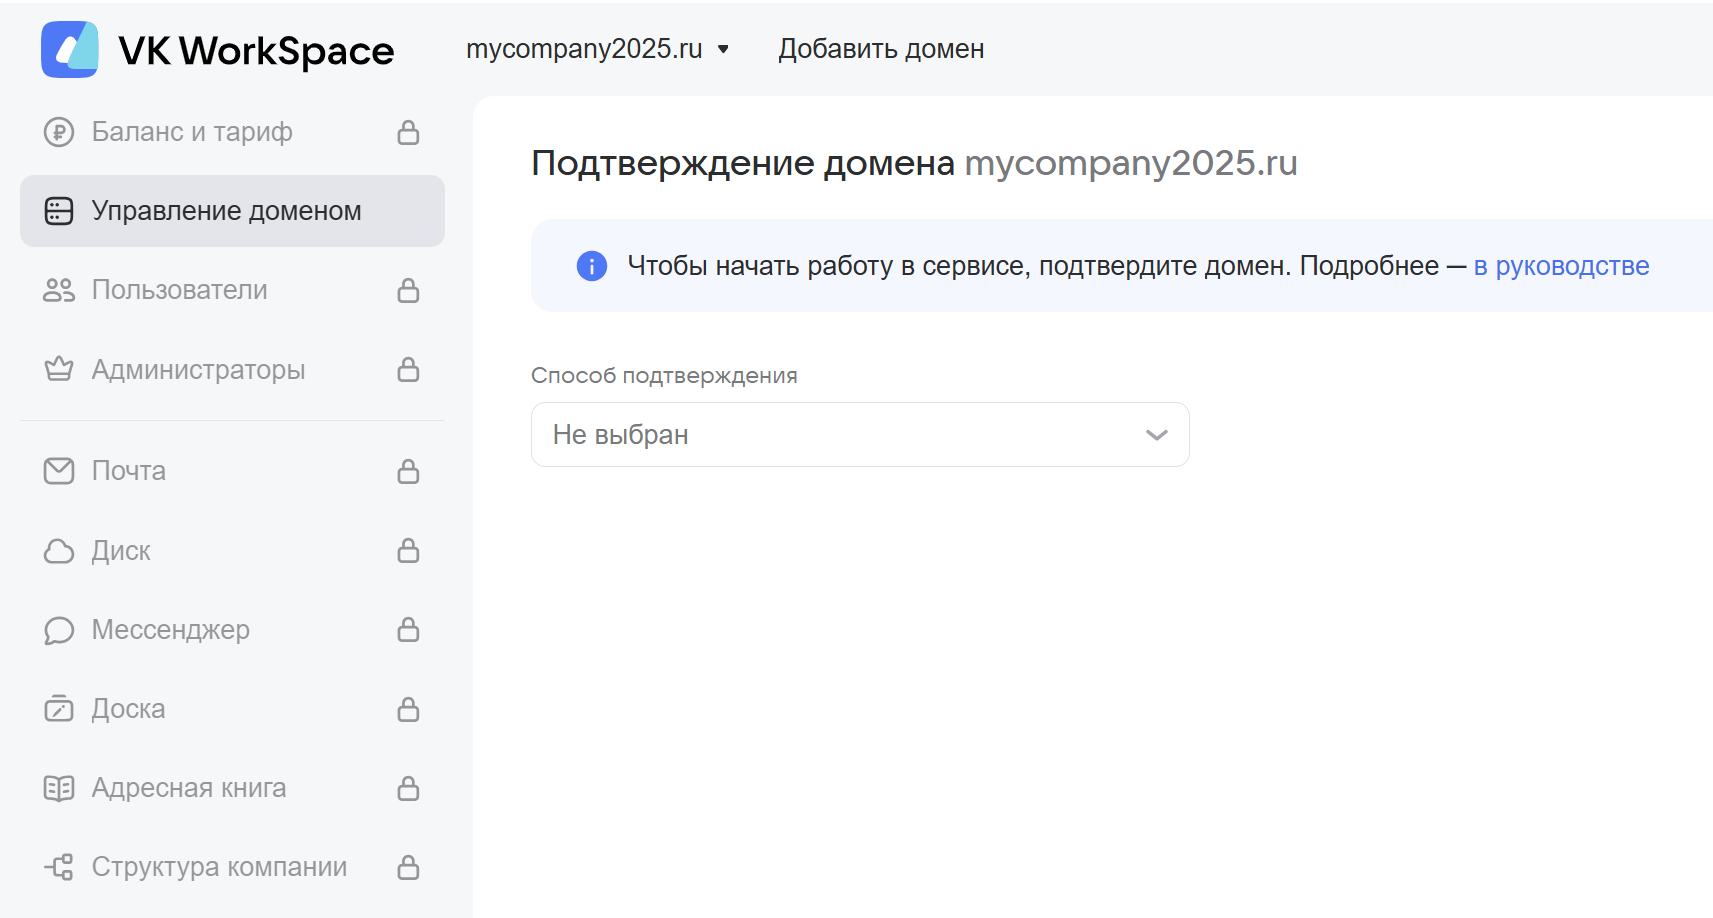Click Добавить домен in the top bar

(x=881, y=49)
